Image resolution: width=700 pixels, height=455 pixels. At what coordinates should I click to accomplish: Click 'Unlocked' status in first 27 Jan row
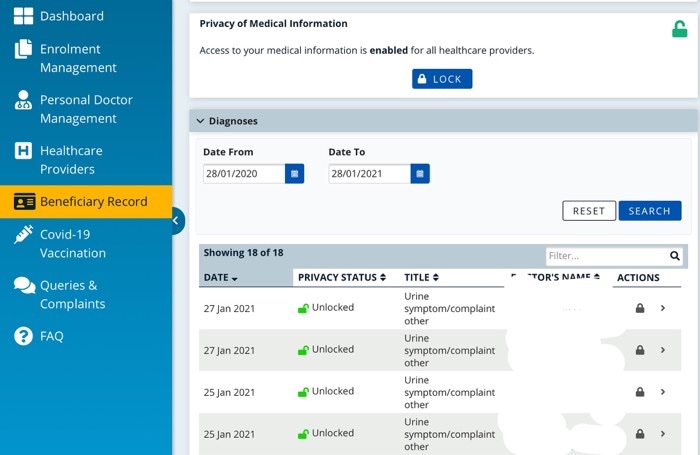click(333, 308)
